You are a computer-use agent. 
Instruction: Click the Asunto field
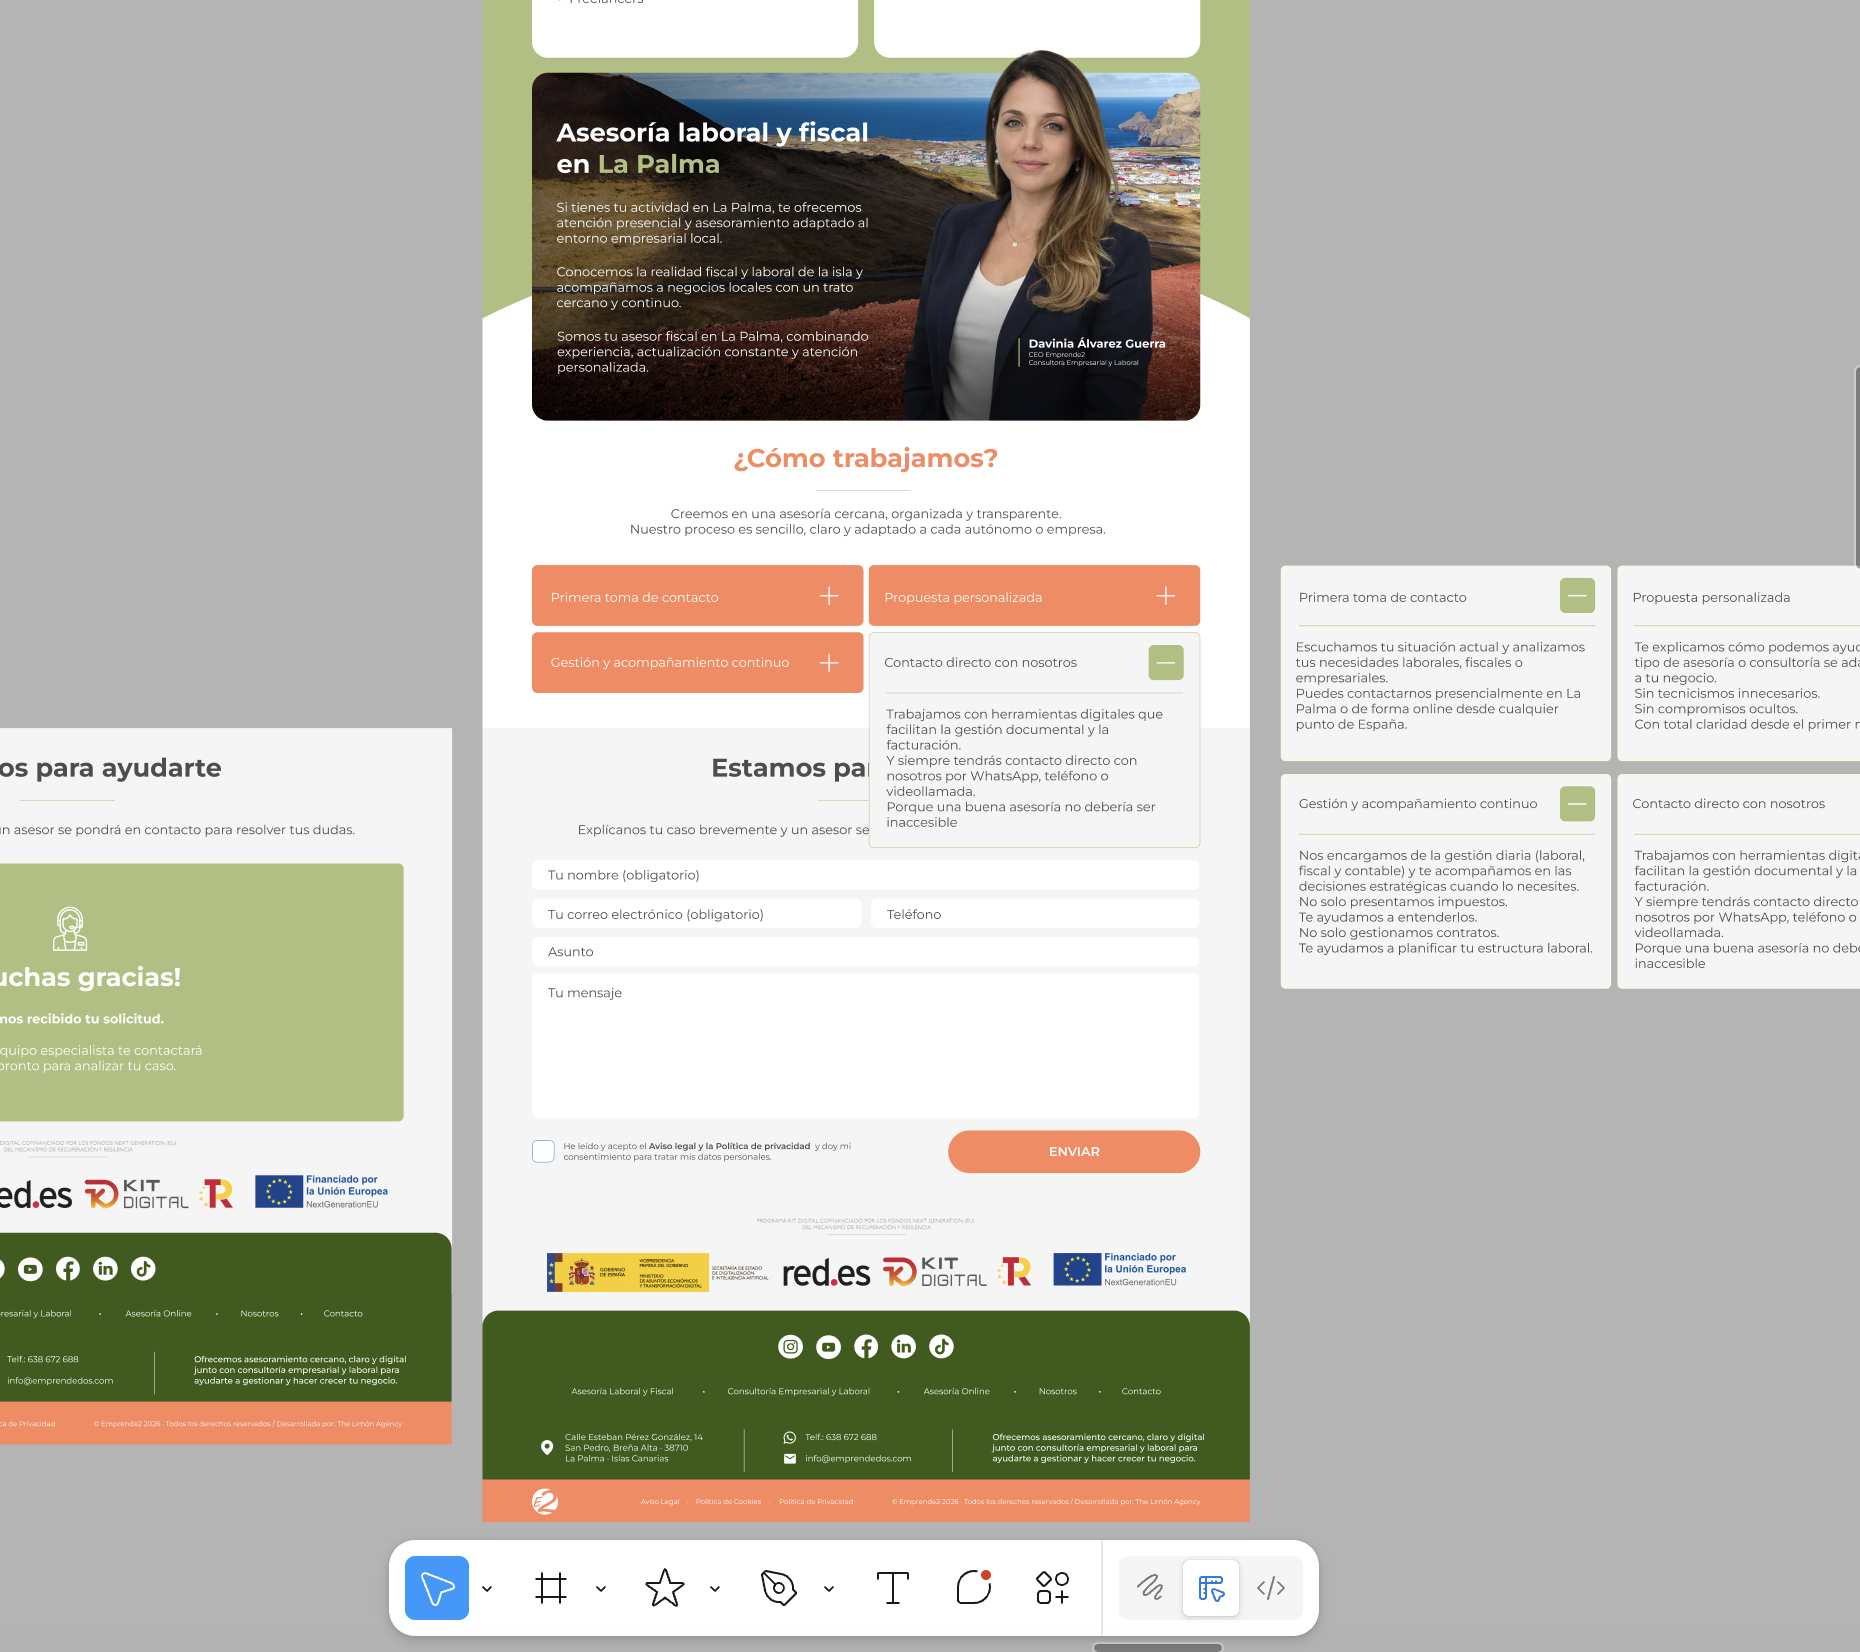865,952
